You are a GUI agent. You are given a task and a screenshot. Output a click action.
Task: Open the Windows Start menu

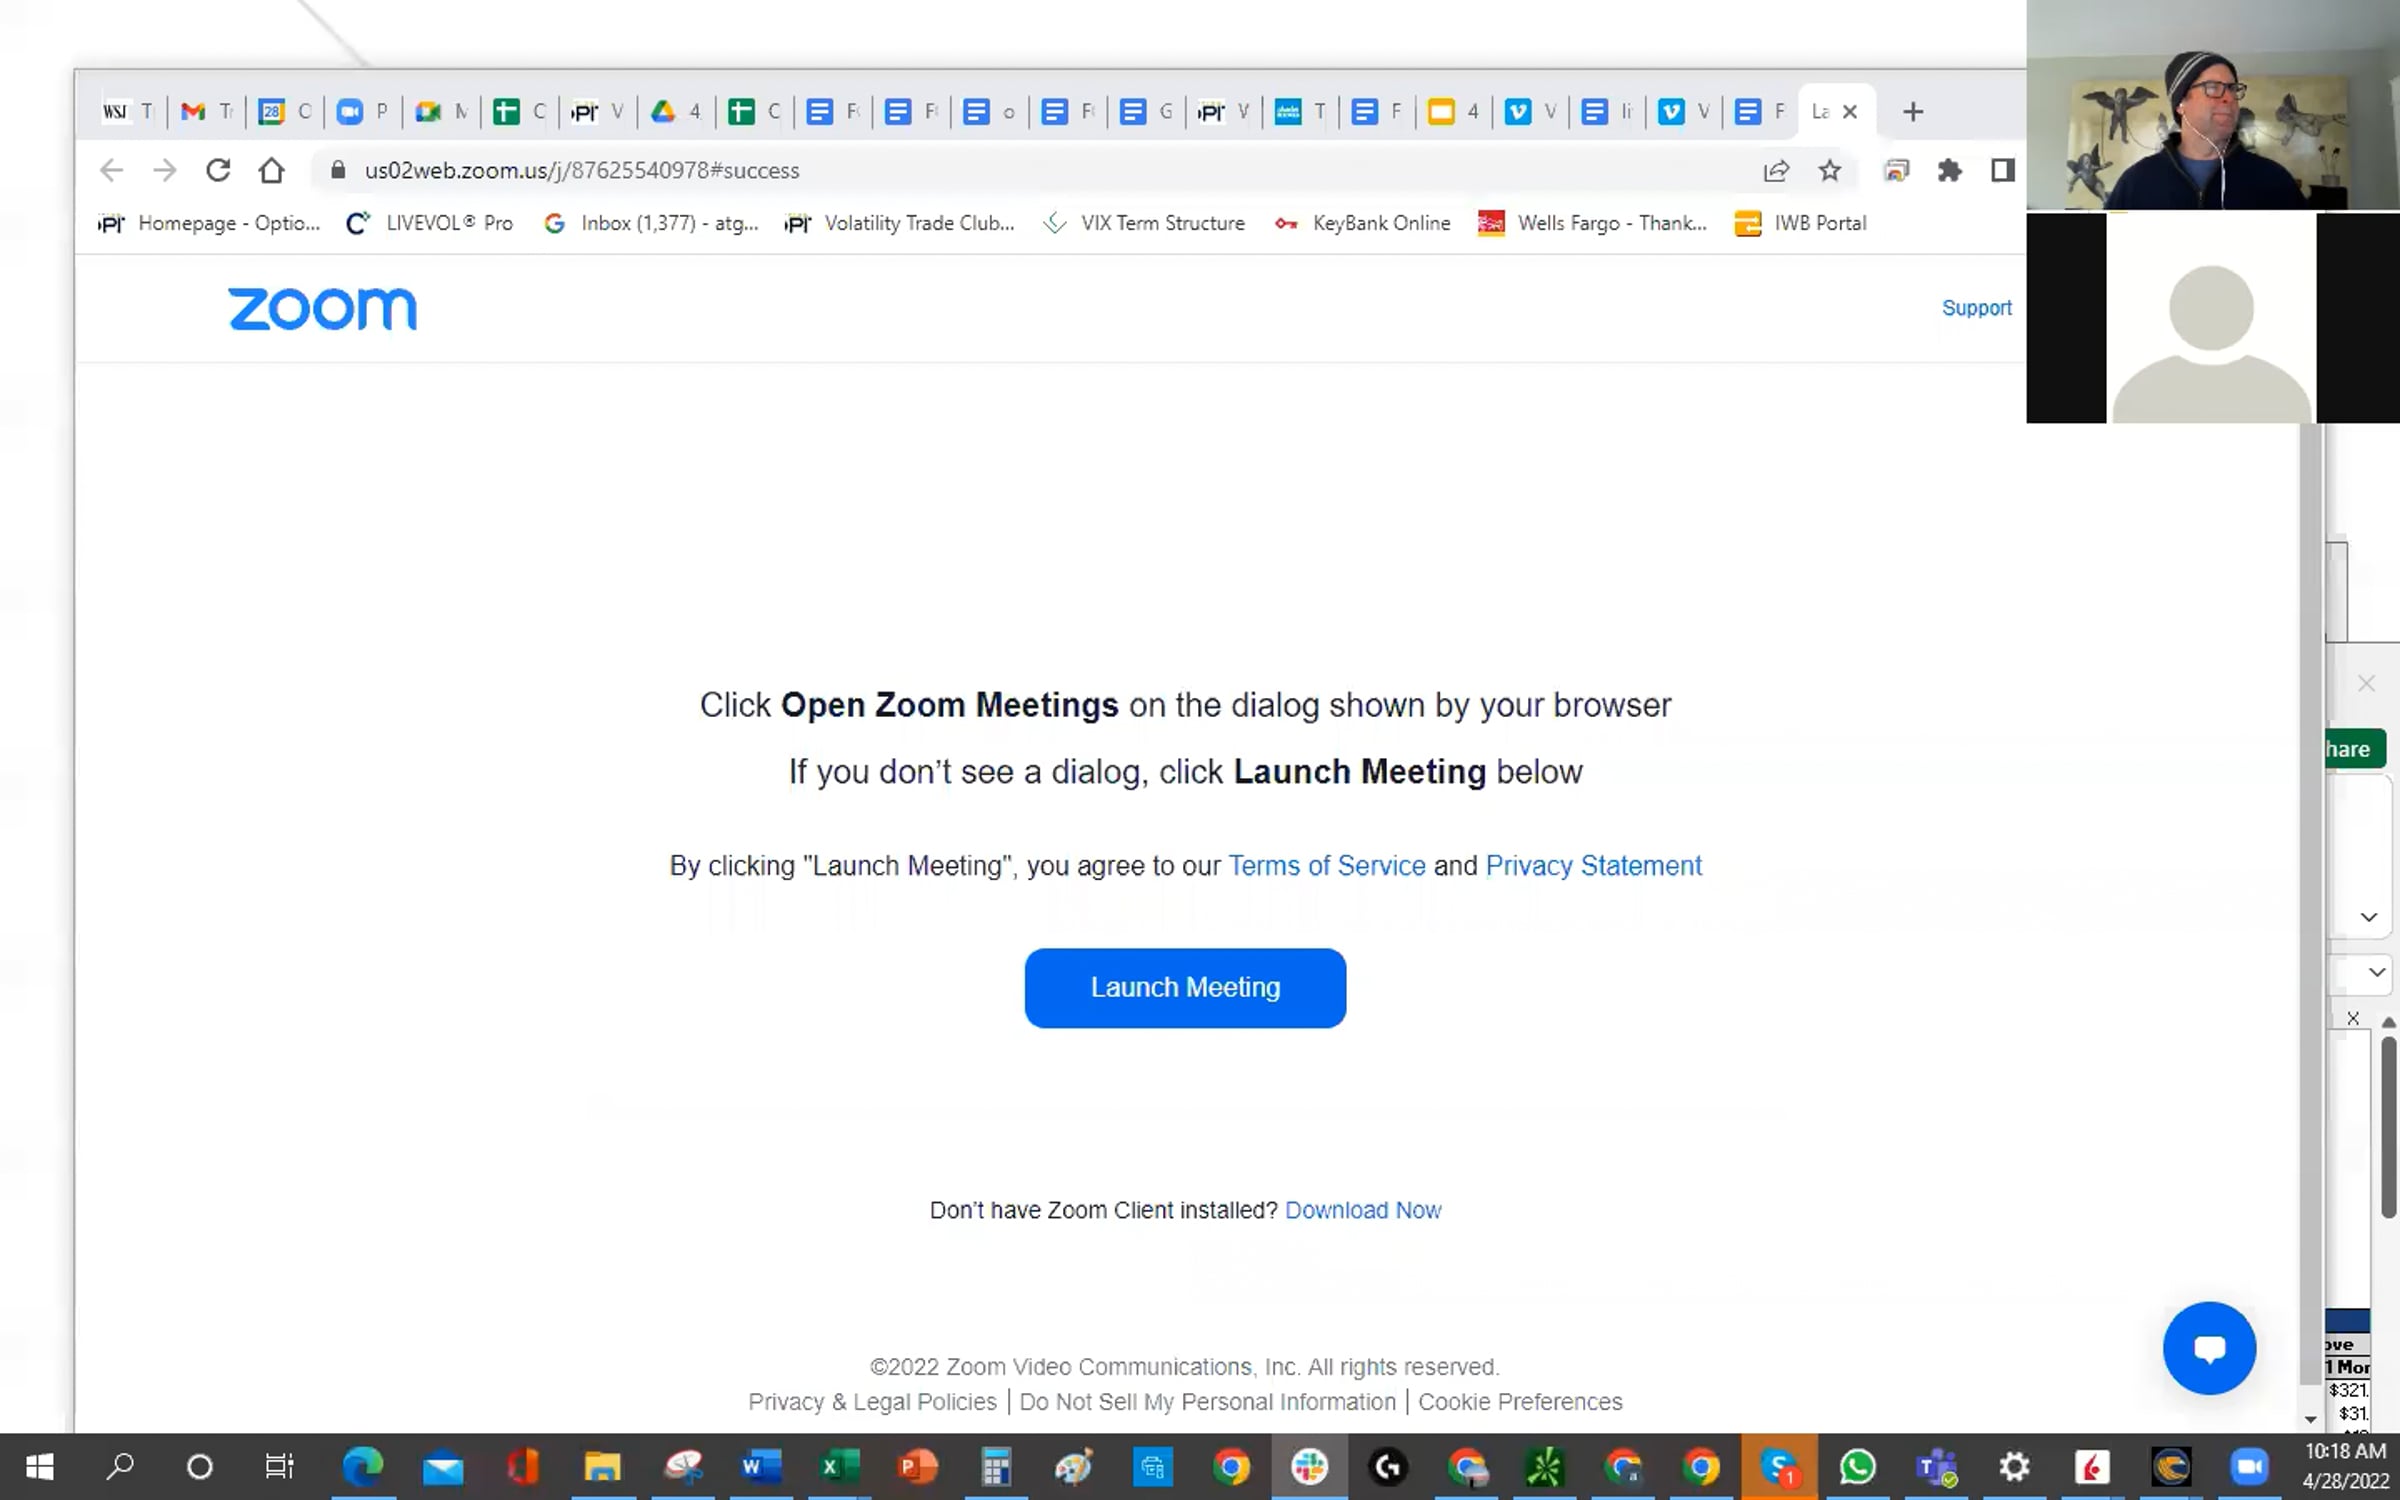click(x=39, y=1467)
